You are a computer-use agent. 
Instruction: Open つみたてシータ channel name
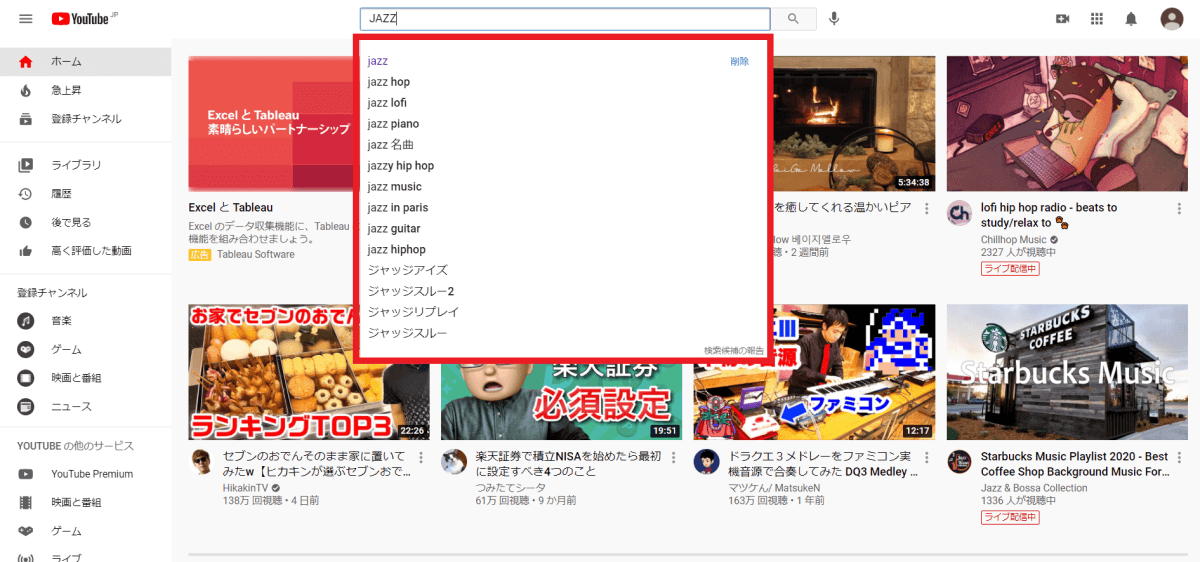pos(509,488)
